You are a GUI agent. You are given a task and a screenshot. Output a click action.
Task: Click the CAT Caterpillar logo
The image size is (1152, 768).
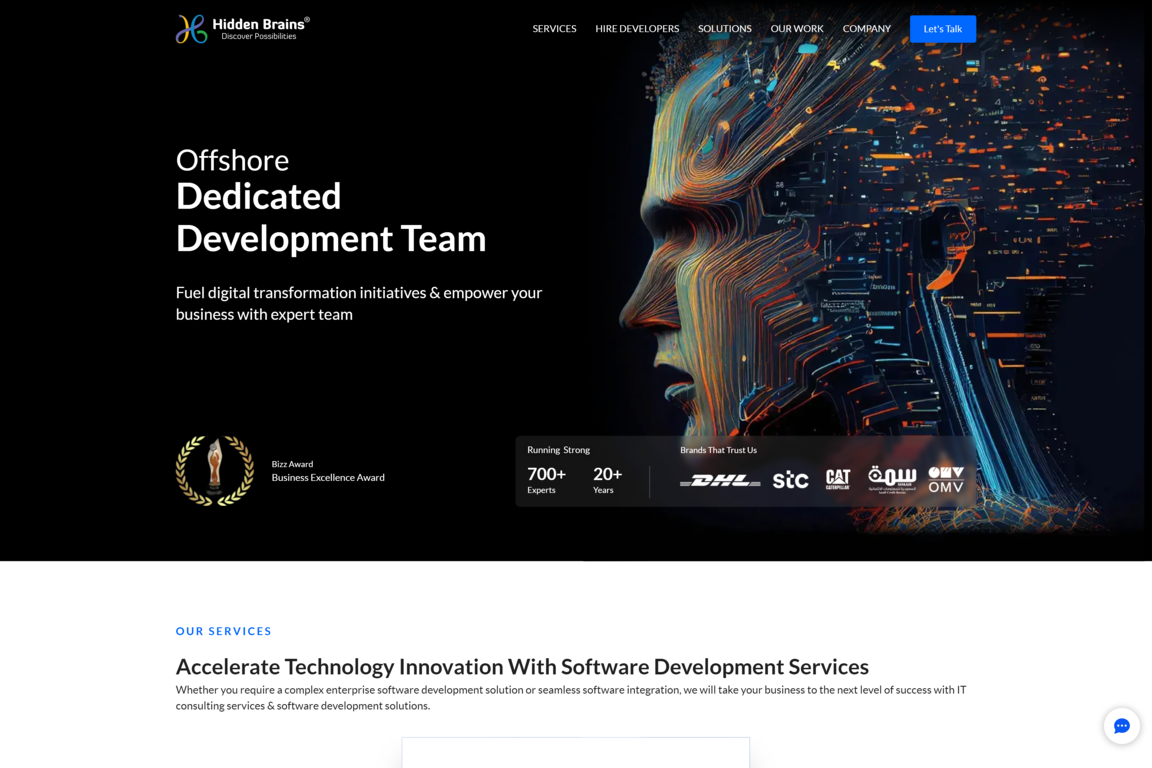click(x=838, y=479)
